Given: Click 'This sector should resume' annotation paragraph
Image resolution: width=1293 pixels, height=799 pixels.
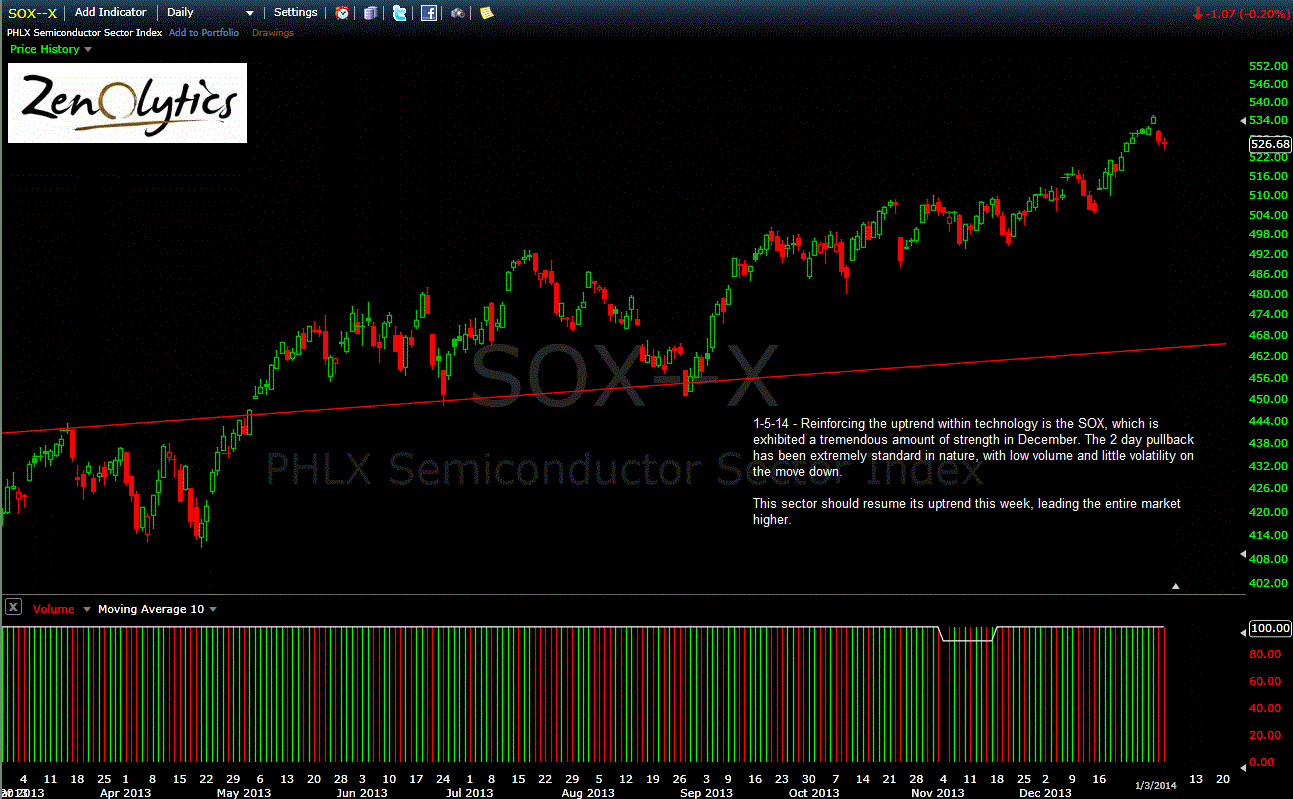Looking at the screenshot, I should (x=967, y=511).
